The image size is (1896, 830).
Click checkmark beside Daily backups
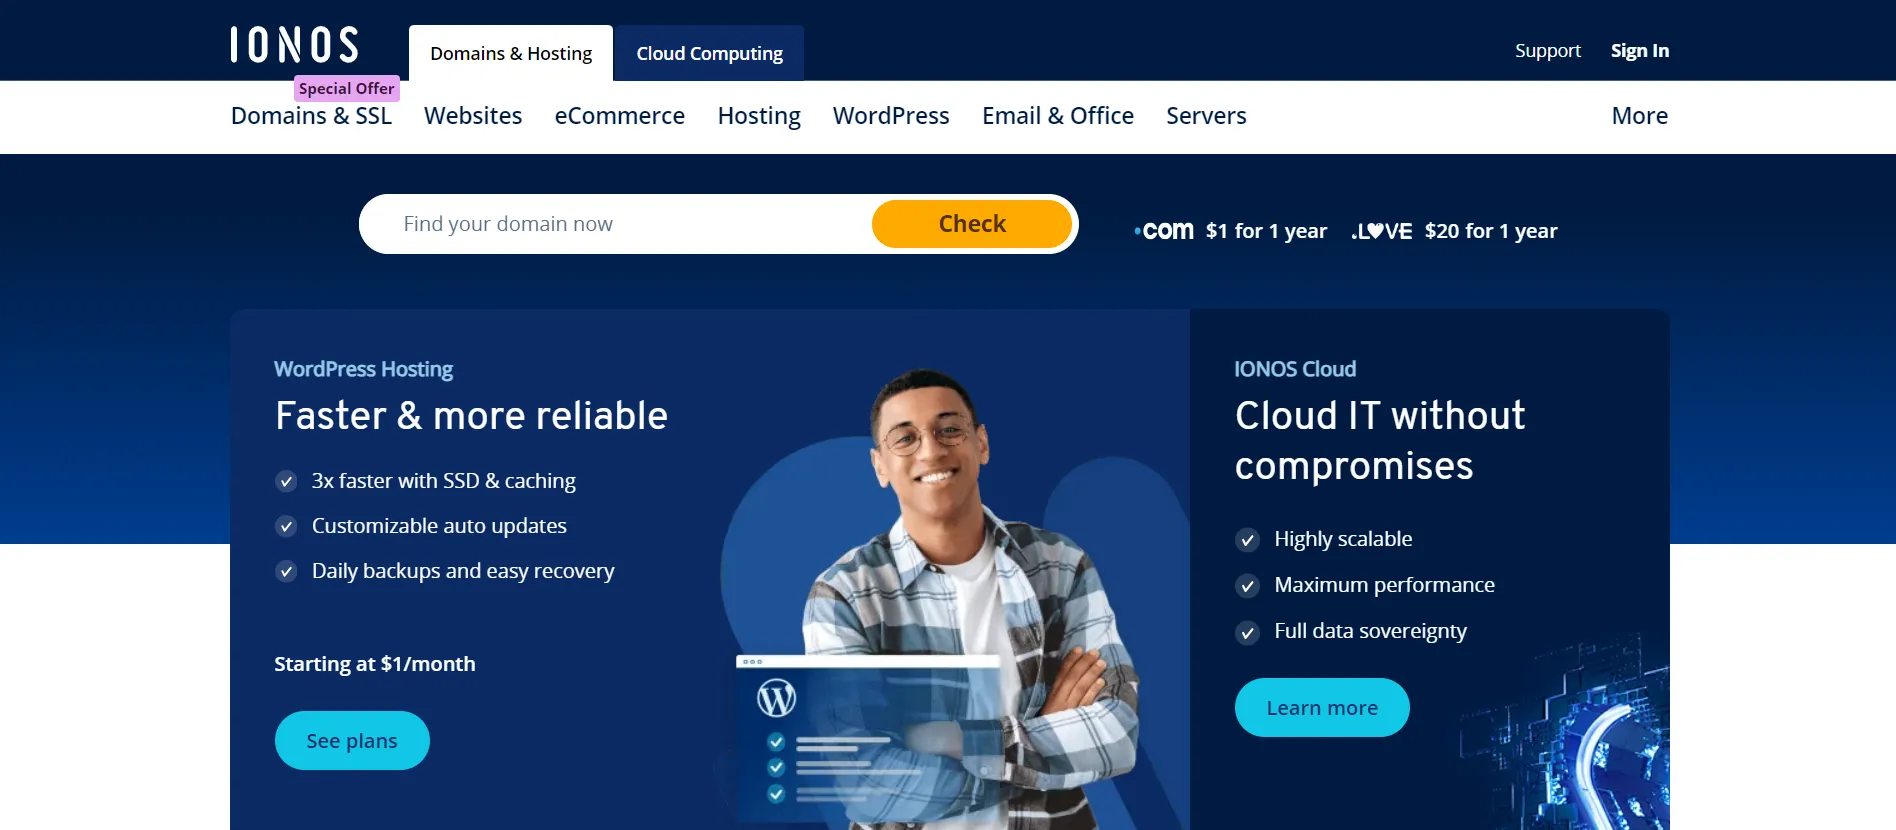[286, 571]
